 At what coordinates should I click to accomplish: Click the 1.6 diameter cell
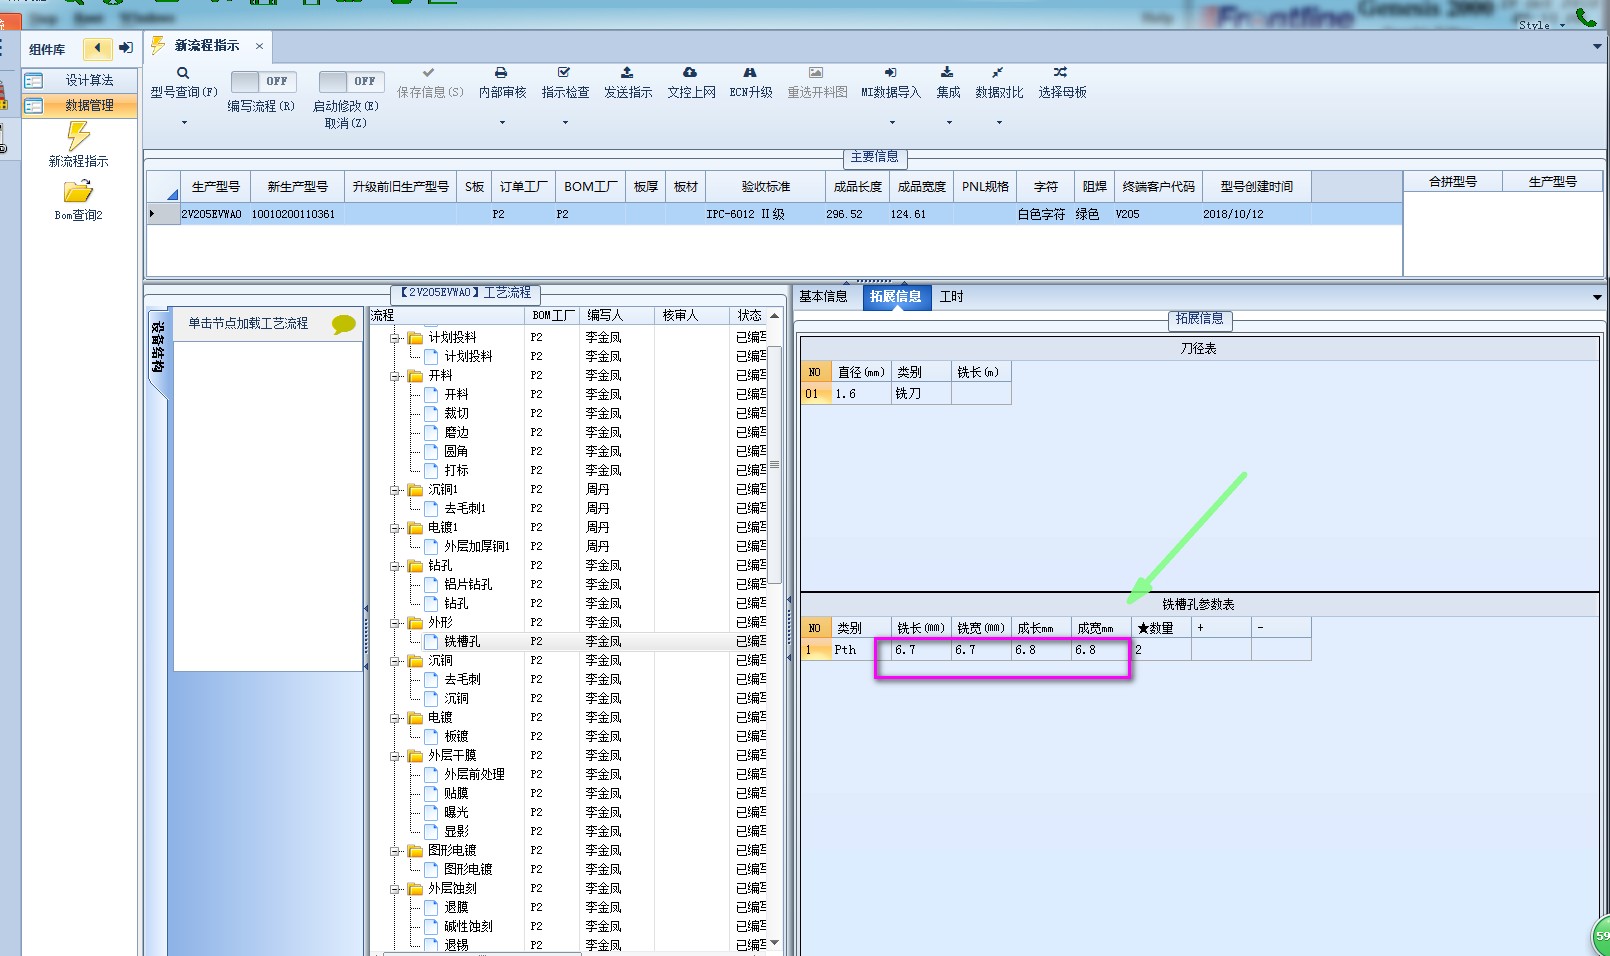[x=861, y=394]
